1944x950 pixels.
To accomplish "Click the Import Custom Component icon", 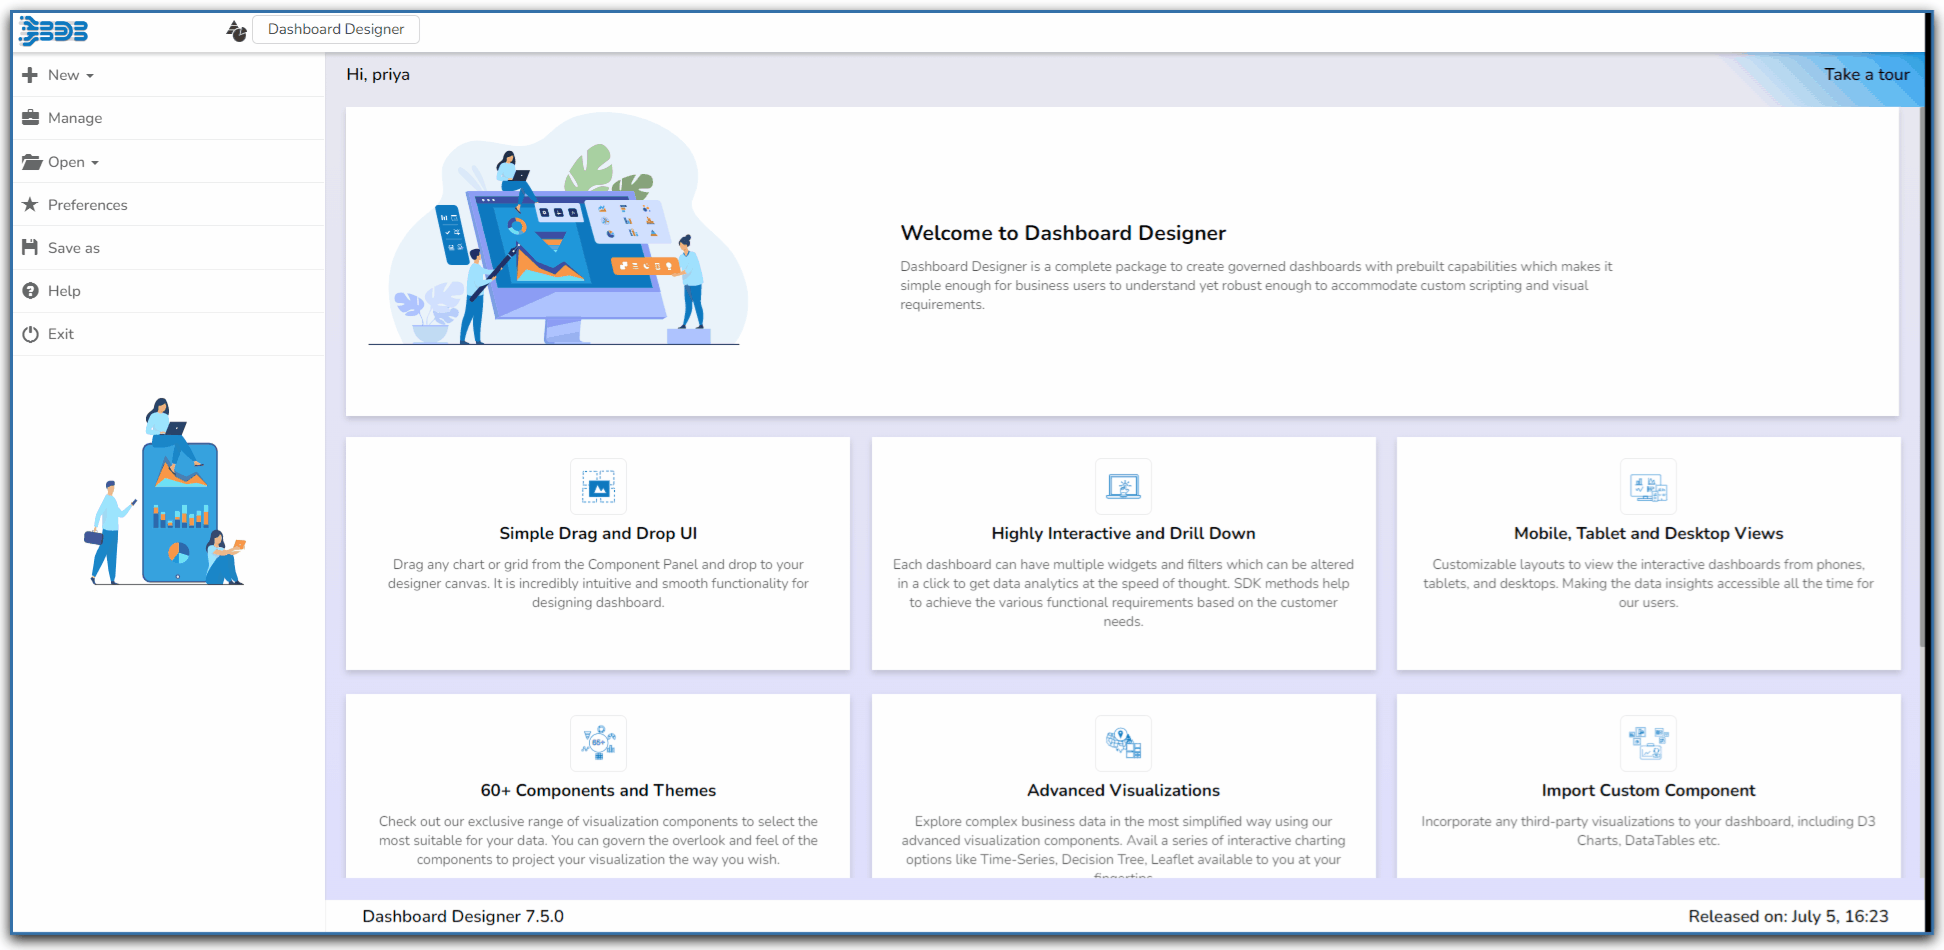I will (x=1648, y=743).
